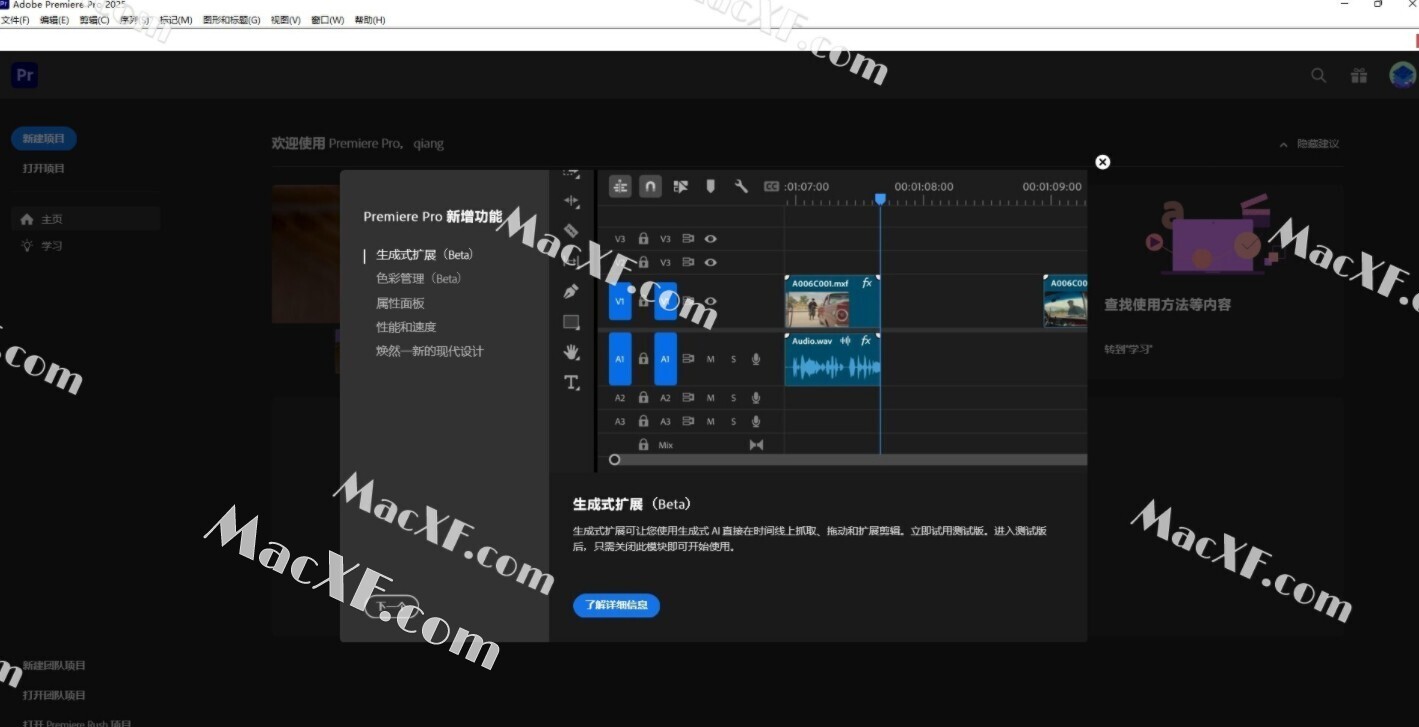Click the timeline zoom scrollbar handle
This screenshot has width=1419, height=727.
tap(614, 460)
